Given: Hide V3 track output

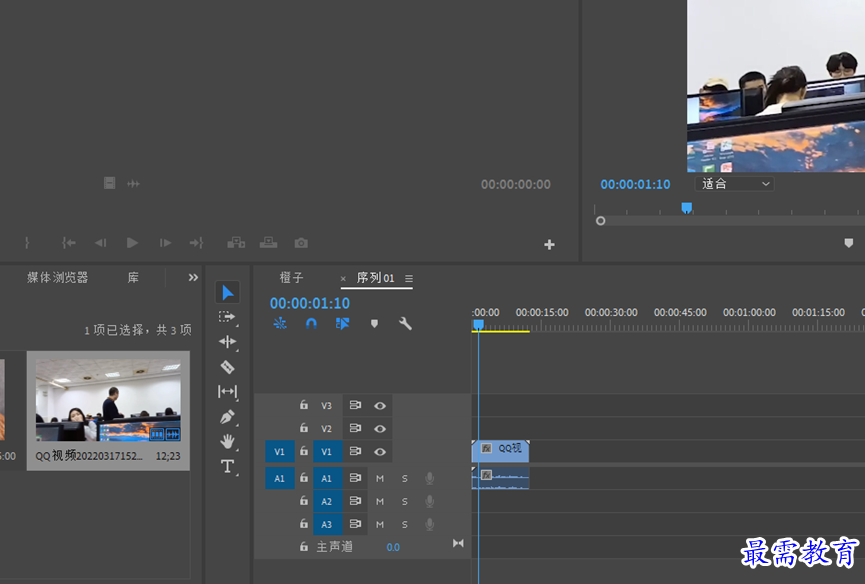Looking at the screenshot, I should click(380, 406).
